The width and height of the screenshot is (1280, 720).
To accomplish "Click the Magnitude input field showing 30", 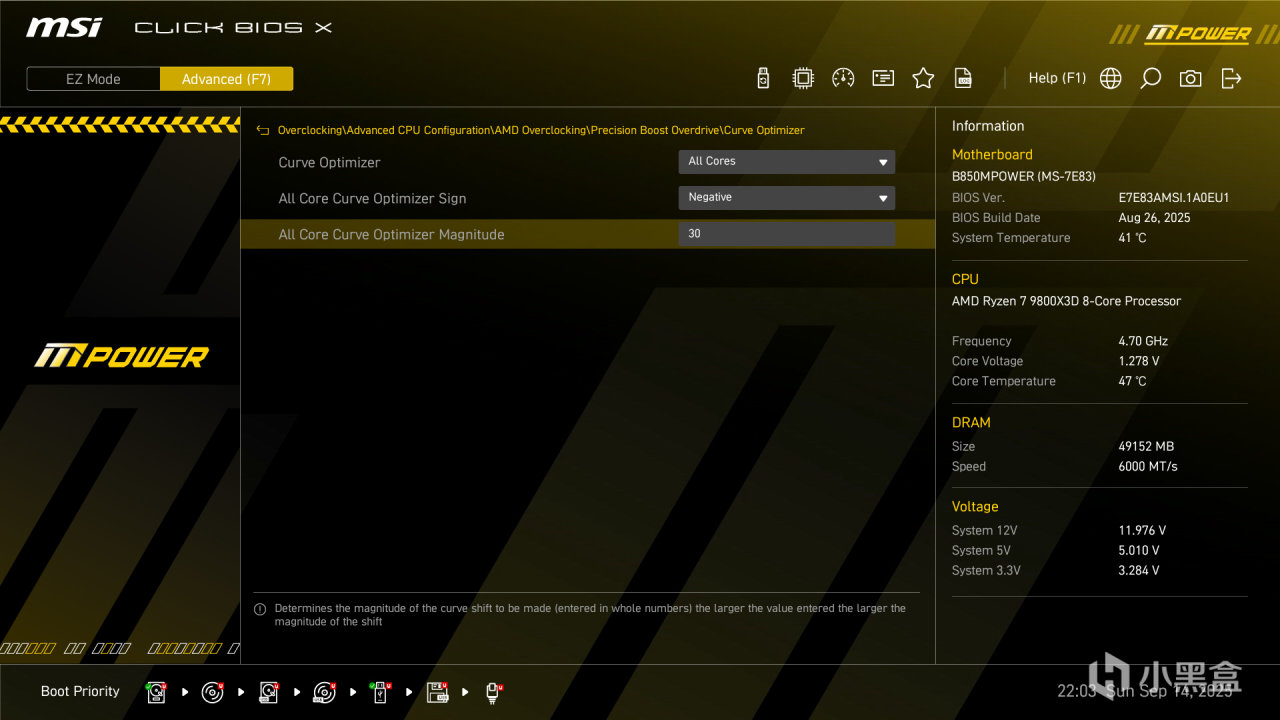I will click(x=787, y=234).
